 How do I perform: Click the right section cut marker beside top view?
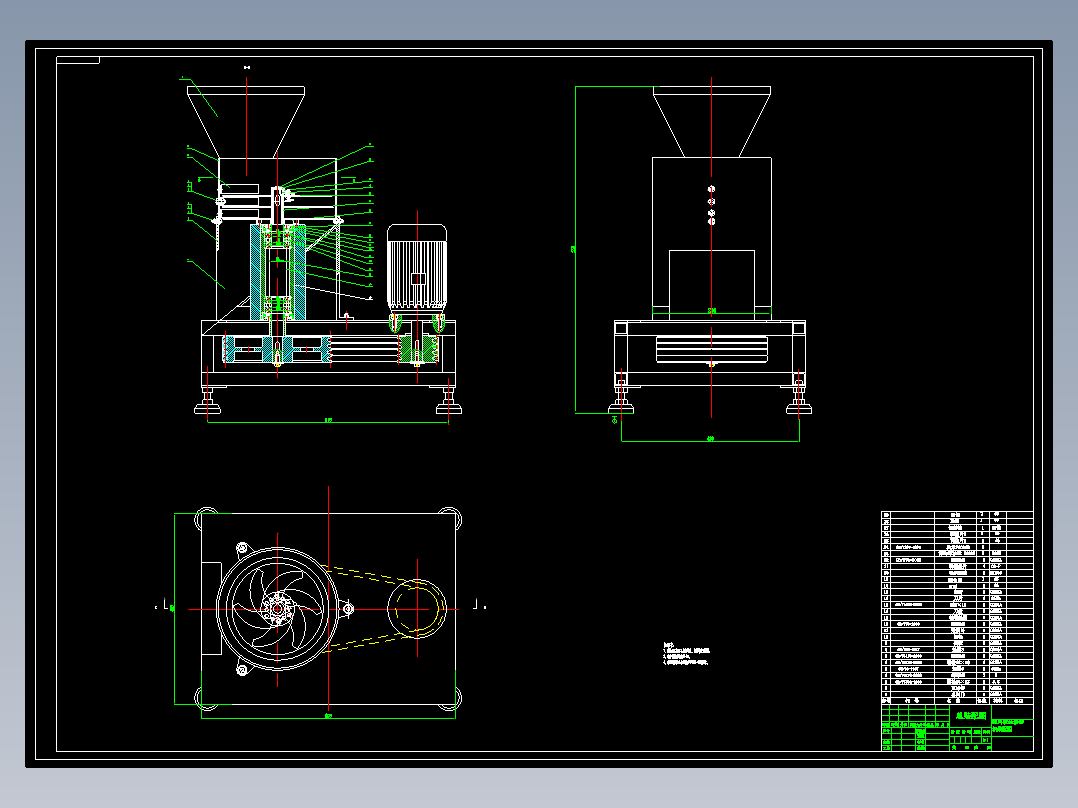click(479, 604)
